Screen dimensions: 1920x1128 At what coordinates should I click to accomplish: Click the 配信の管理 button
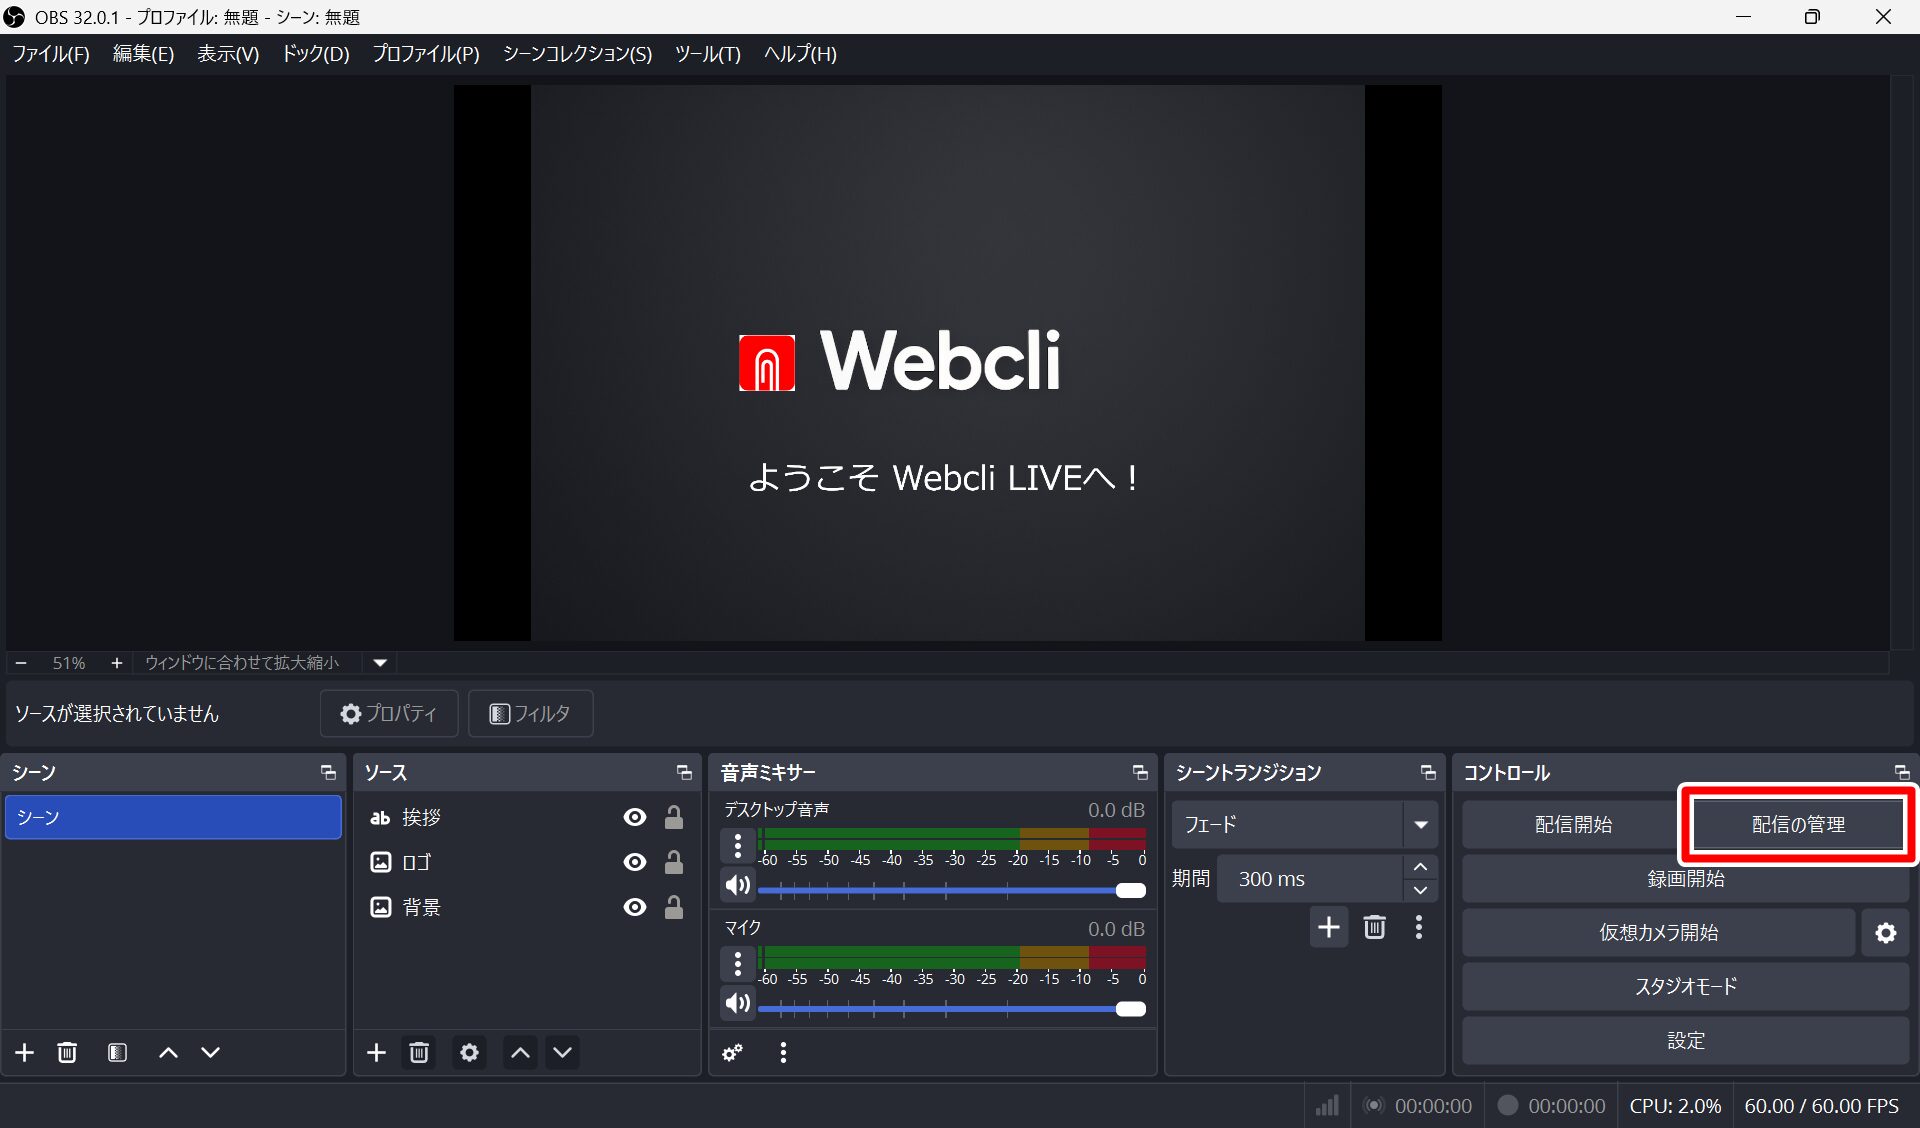1797,824
